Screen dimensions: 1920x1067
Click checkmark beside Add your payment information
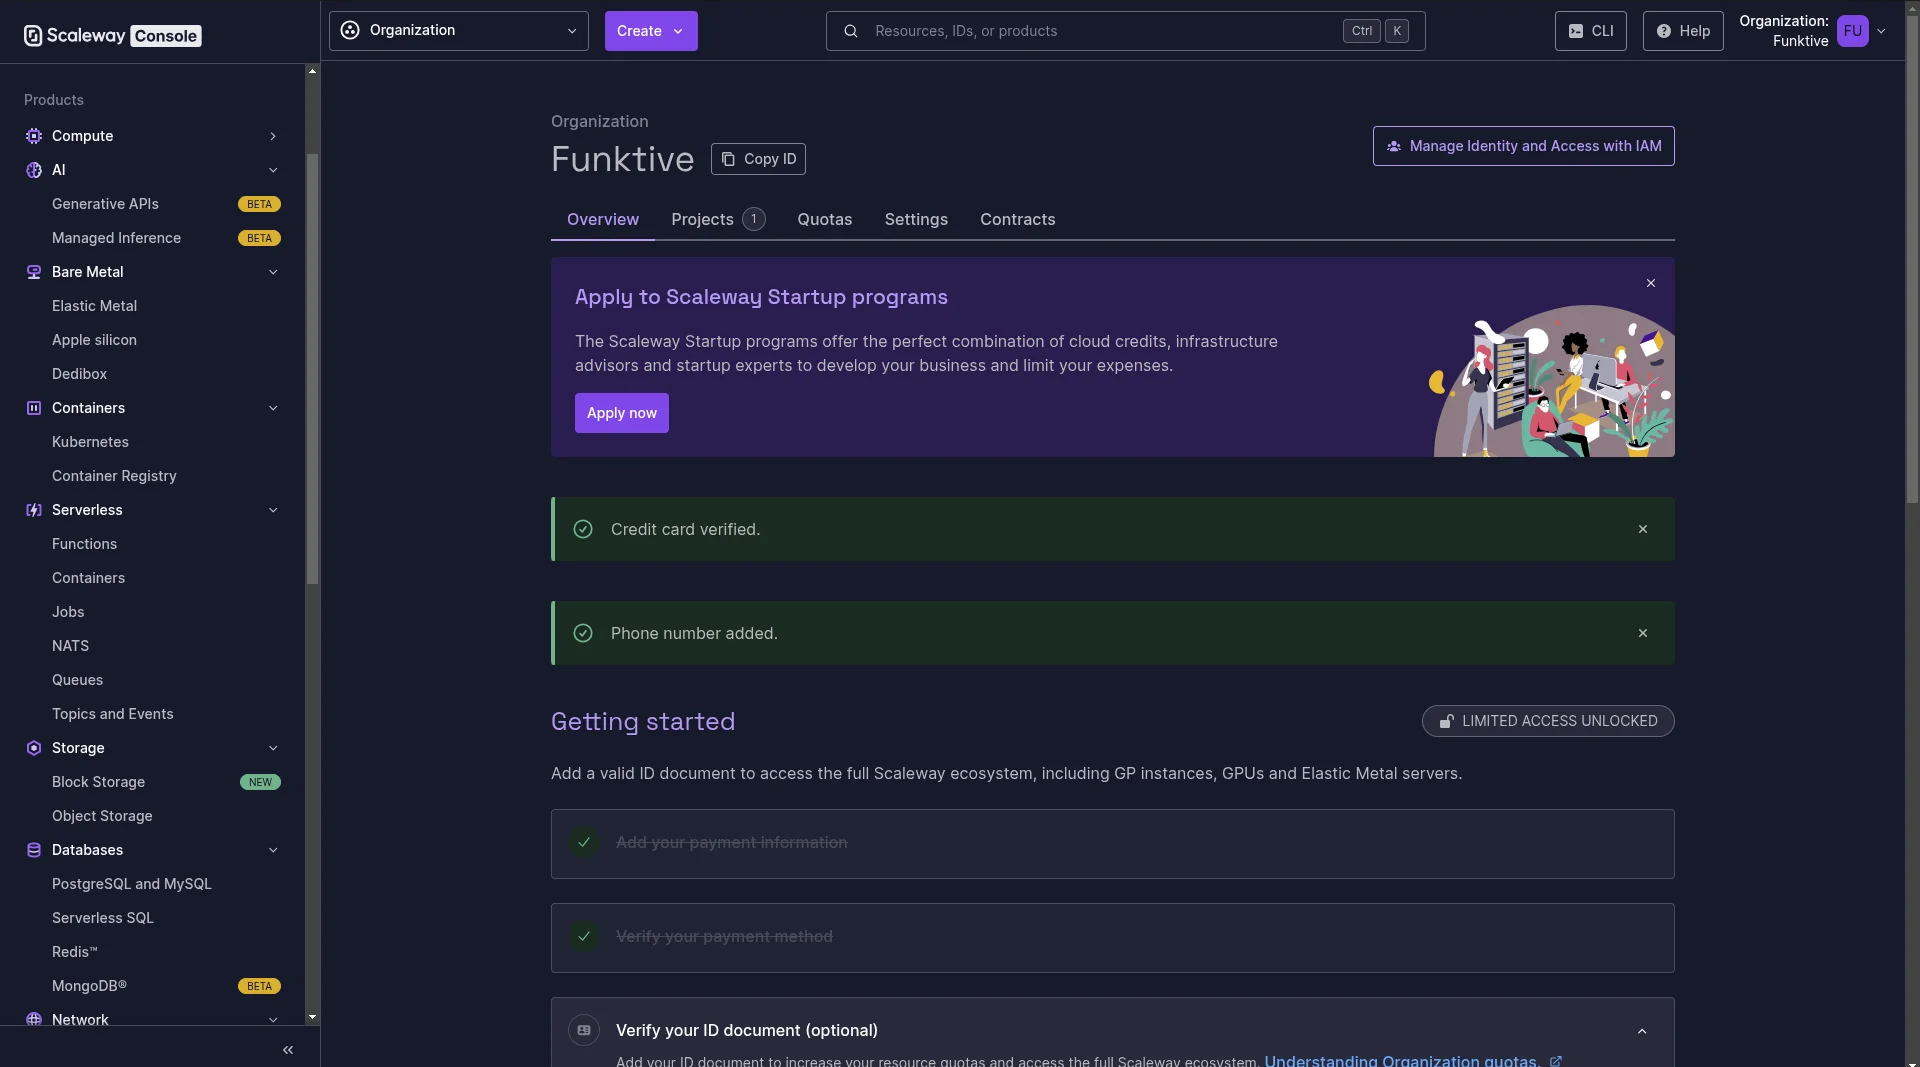pos(584,842)
